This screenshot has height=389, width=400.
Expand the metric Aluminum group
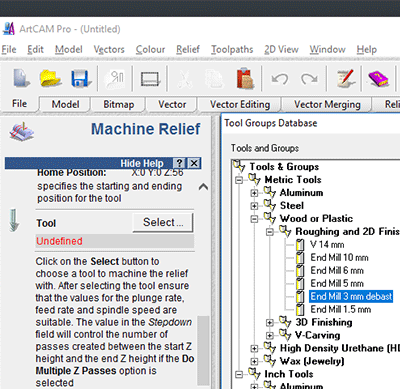(x=254, y=193)
